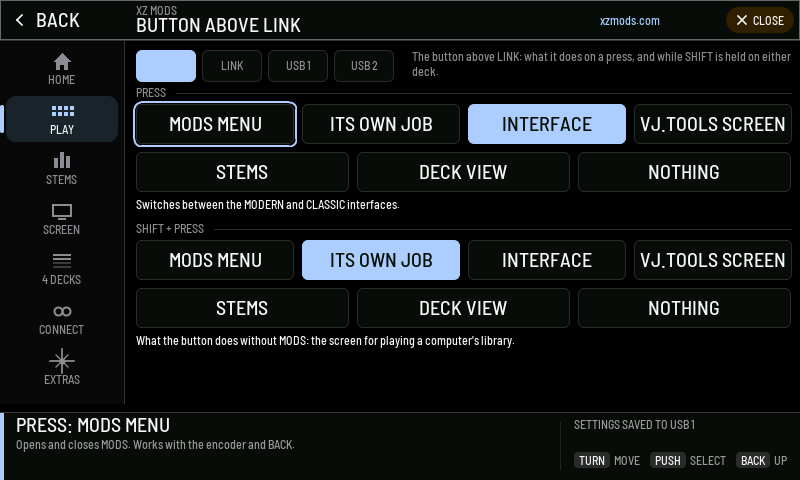The height and width of the screenshot is (480, 800).
Task: Set SHIFT + PRESS action to STEMS
Action: click(242, 308)
